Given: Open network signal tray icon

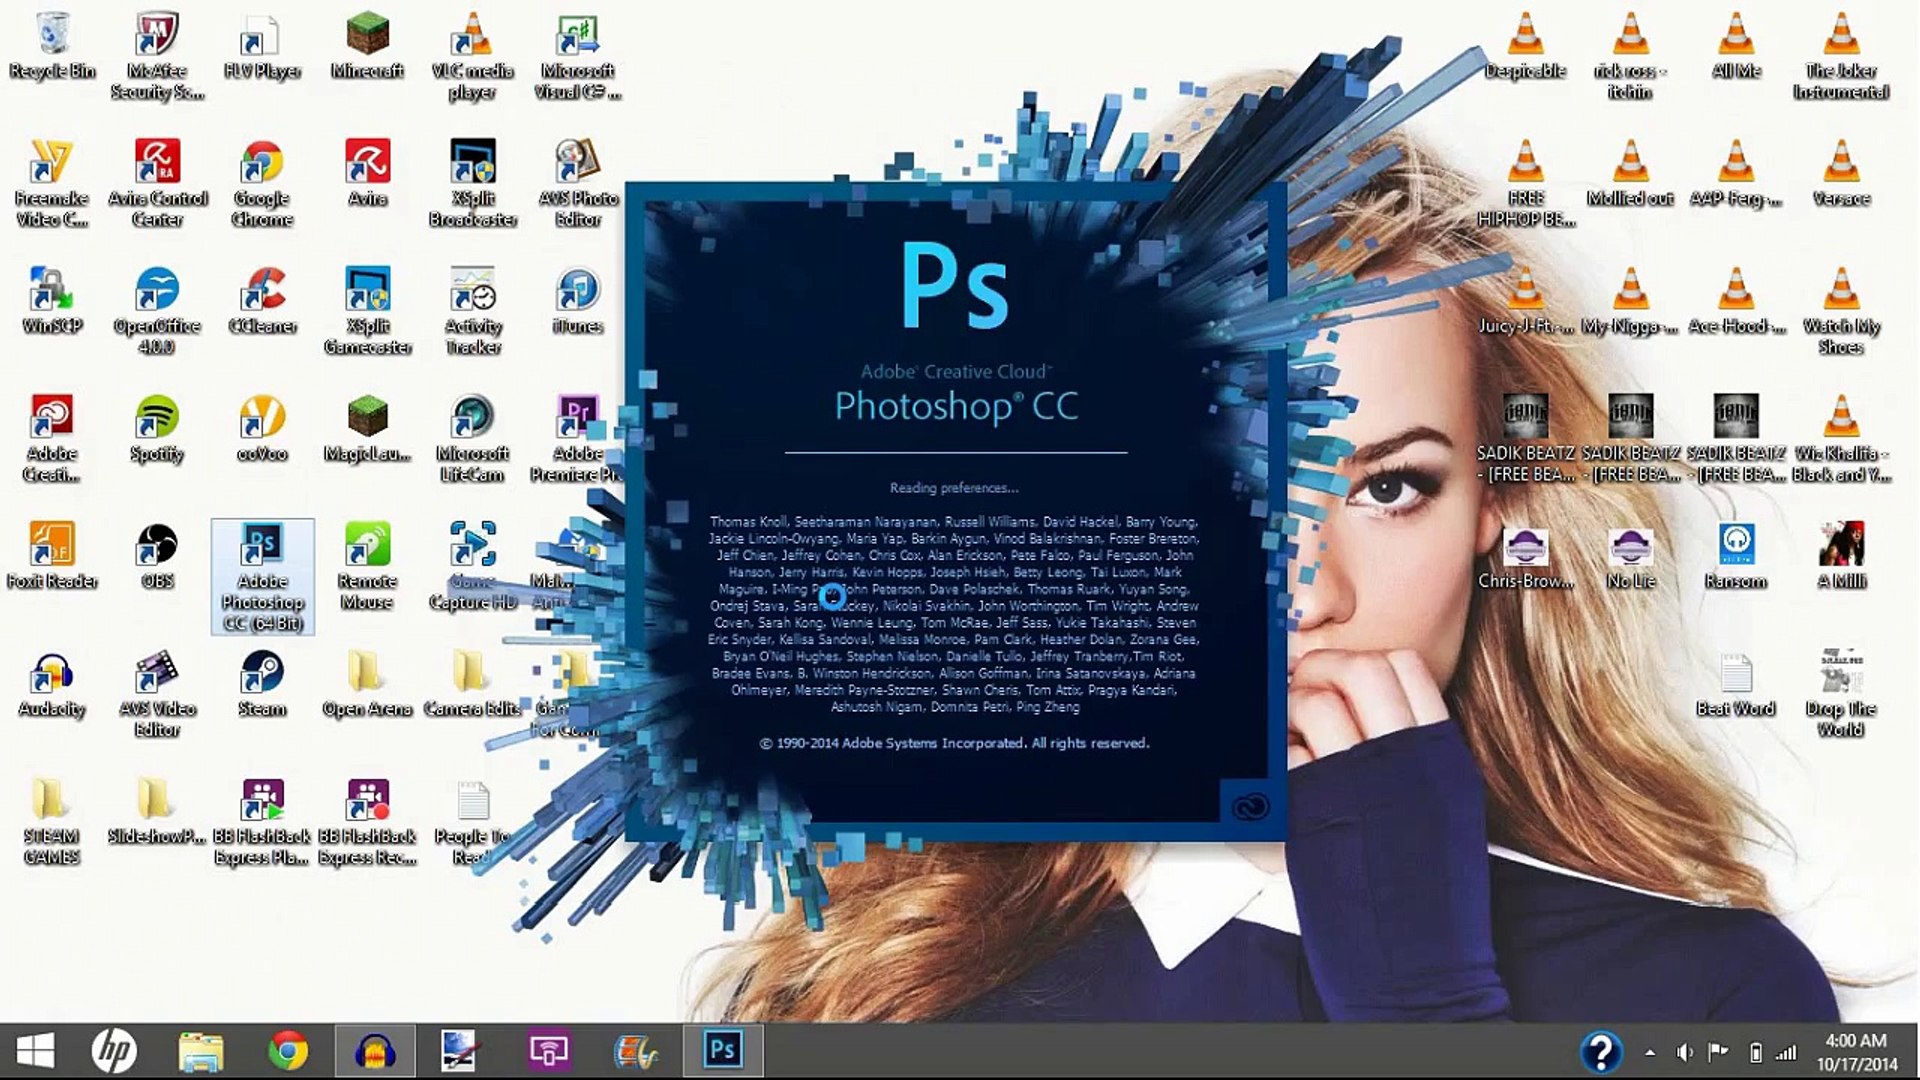Looking at the screenshot, I should [1787, 1052].
